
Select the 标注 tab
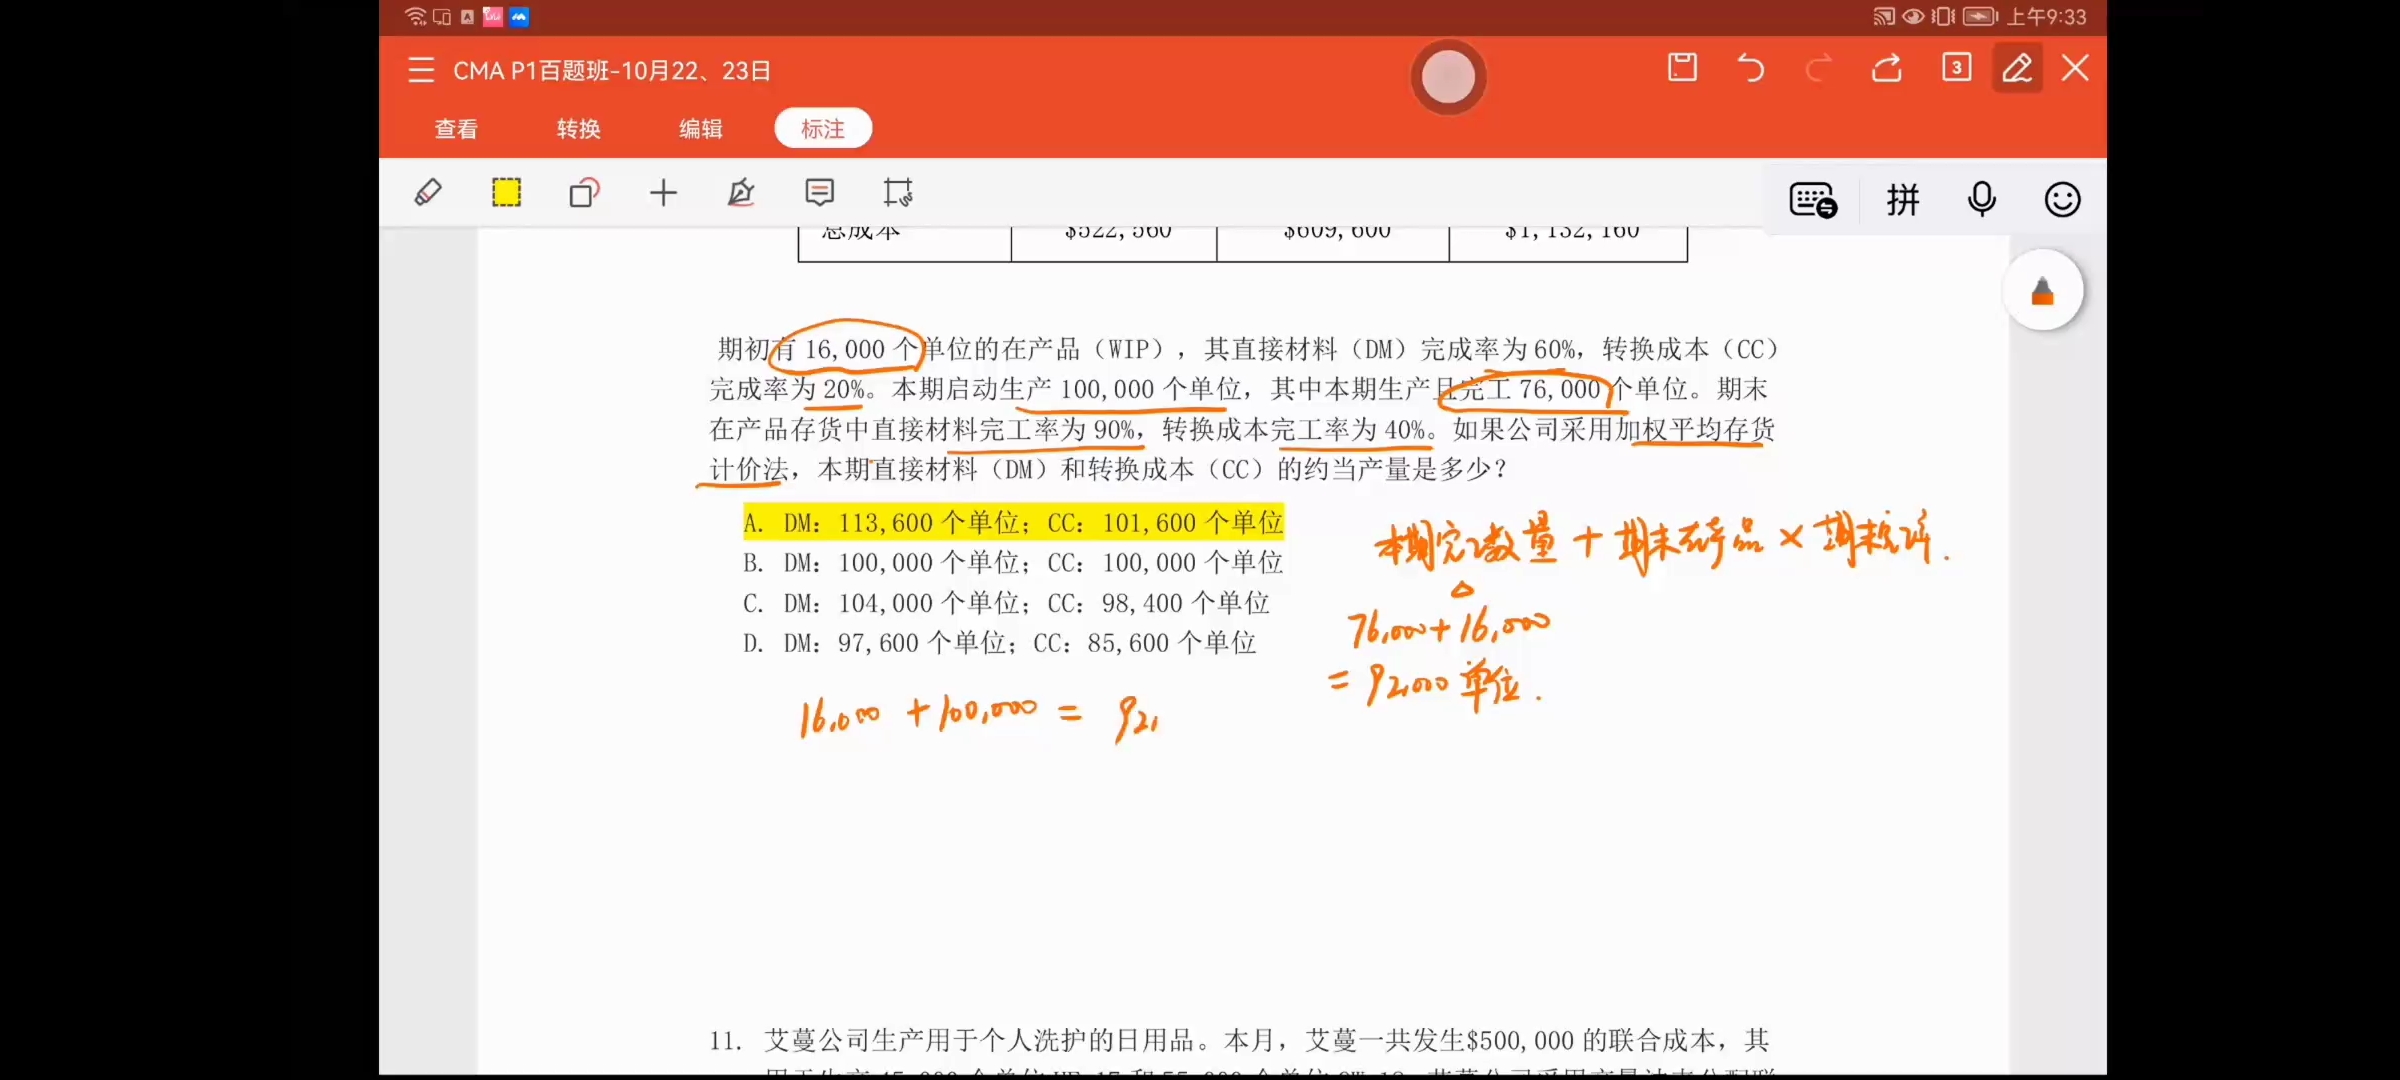[822, 129]
